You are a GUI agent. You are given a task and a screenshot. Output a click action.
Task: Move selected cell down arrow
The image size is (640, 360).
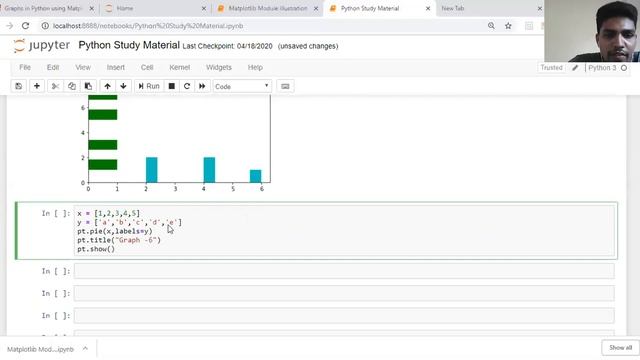coord(123,86)
